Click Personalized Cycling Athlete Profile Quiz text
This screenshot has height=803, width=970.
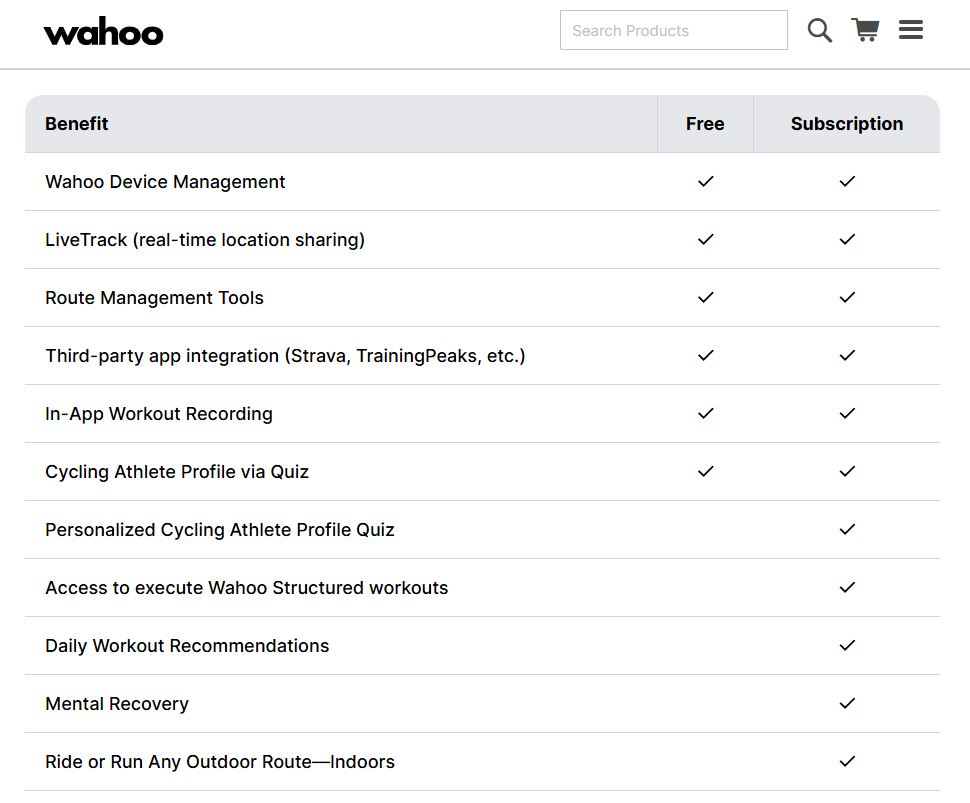point(220,530)
